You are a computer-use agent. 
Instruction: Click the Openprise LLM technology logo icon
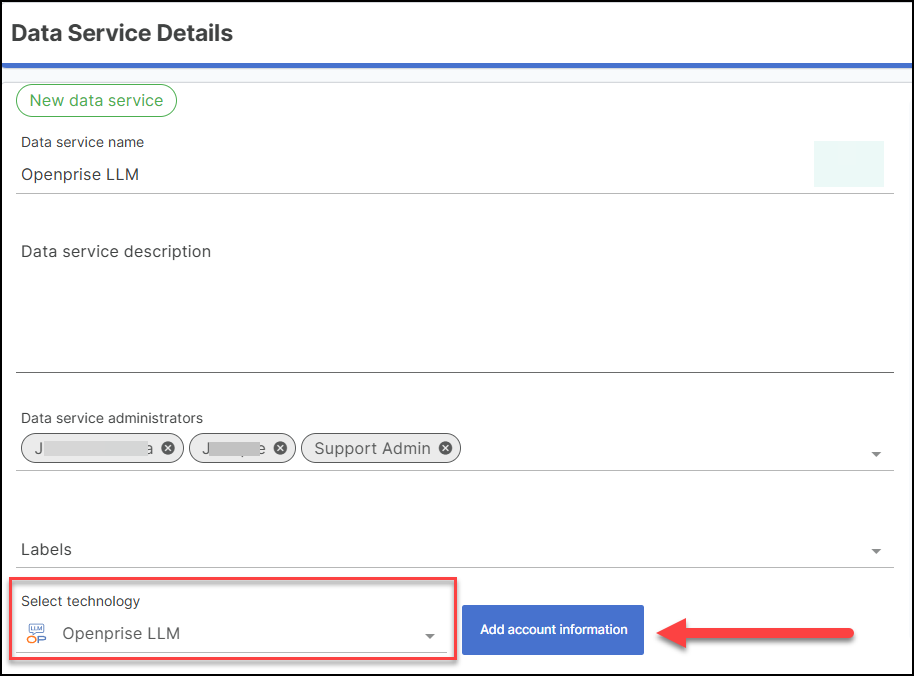[37, 633]
